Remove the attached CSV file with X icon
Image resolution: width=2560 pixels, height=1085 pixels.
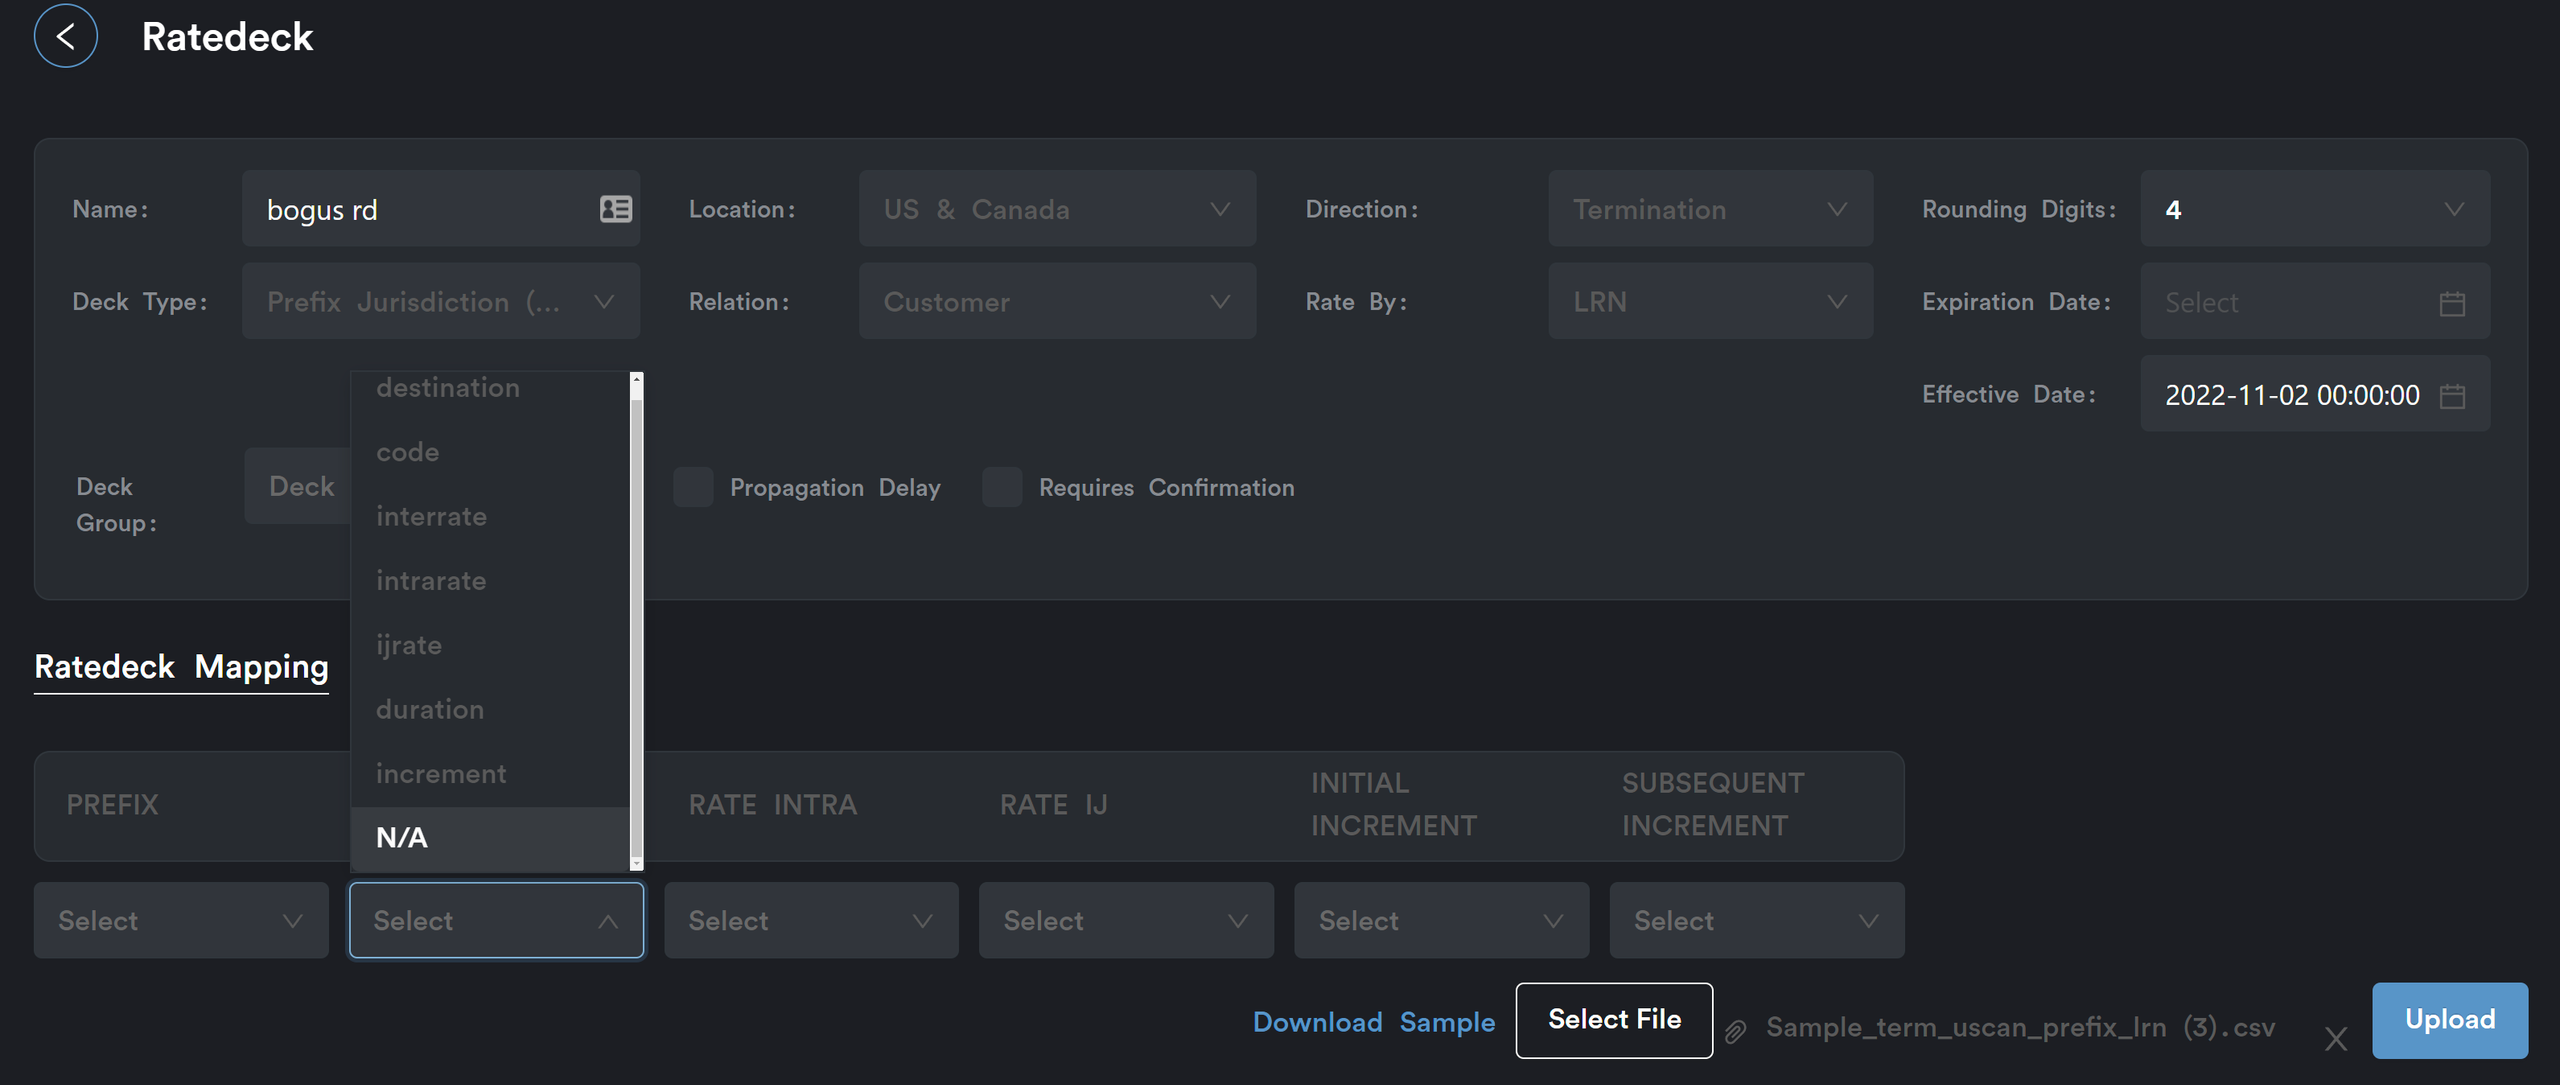pos(2335,1039)
